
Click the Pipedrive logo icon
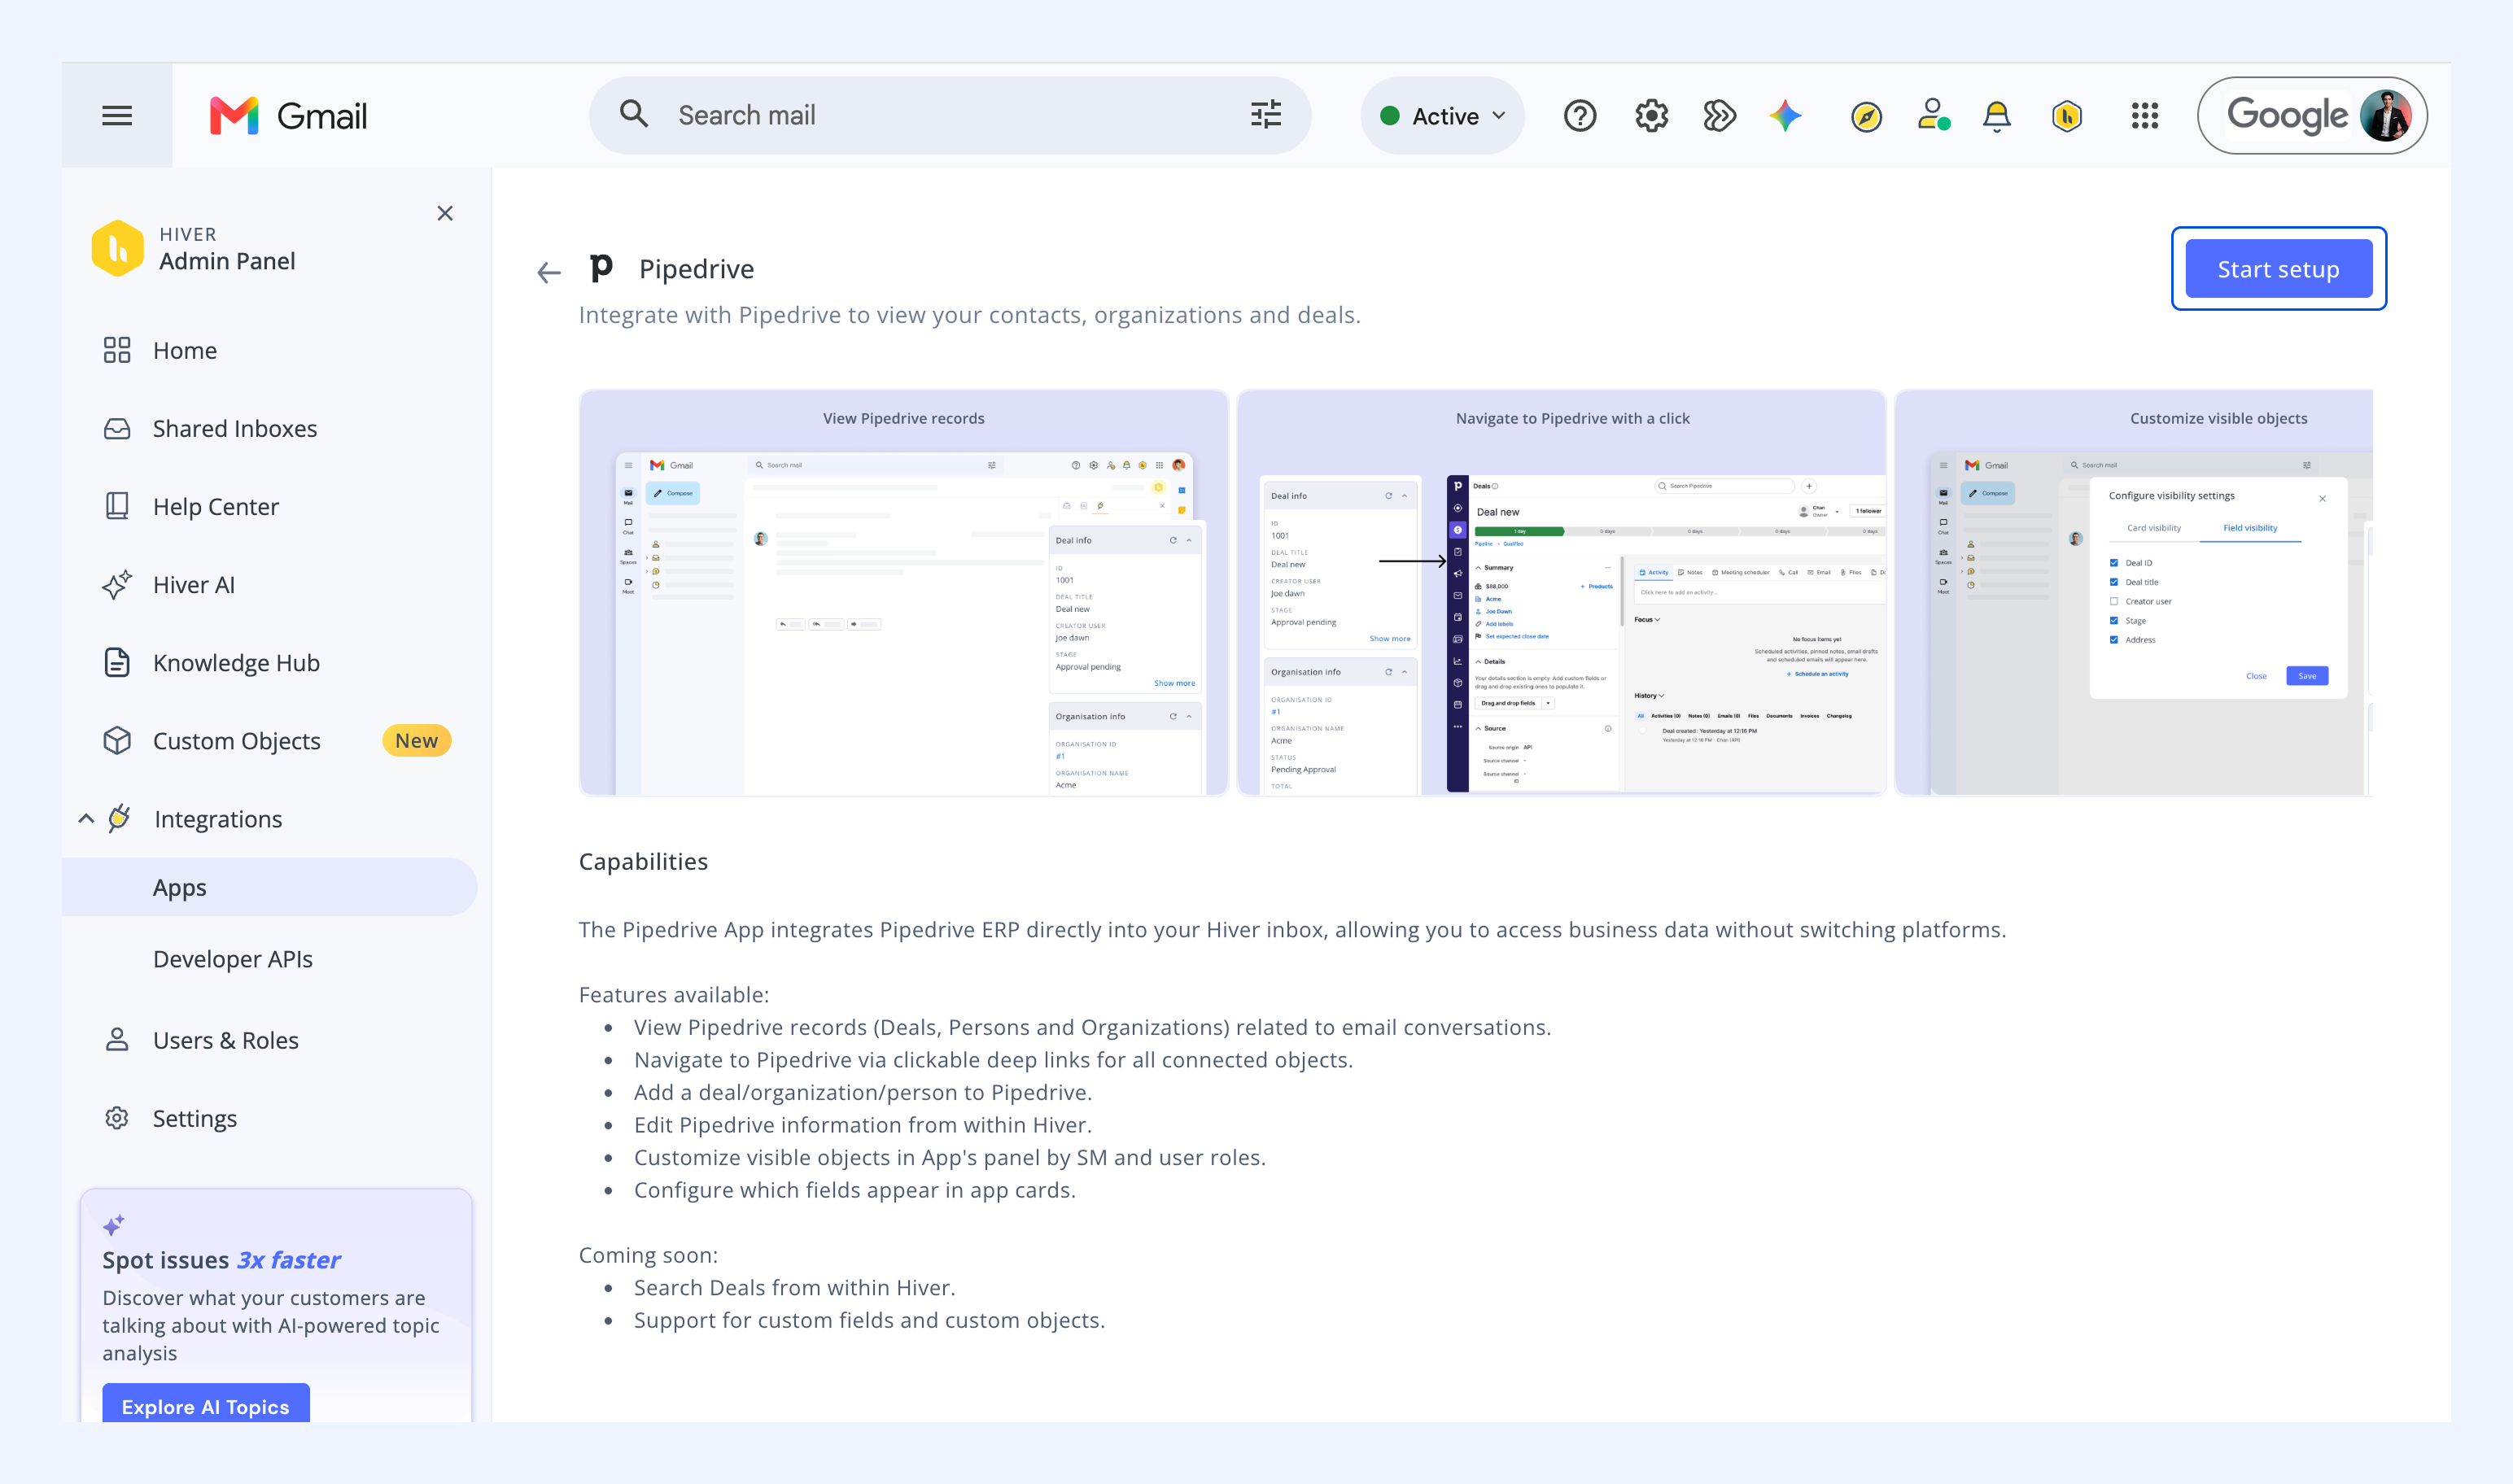(601, 268)
